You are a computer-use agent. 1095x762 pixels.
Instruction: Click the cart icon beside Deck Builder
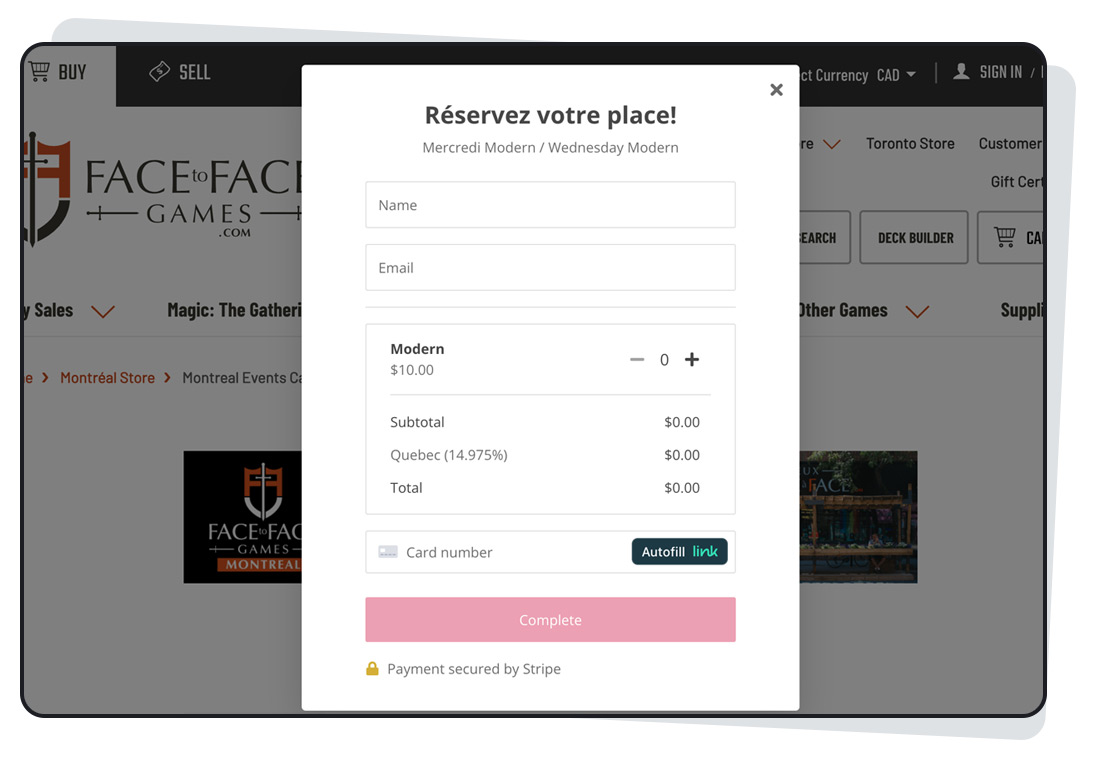coord(1004,237)
